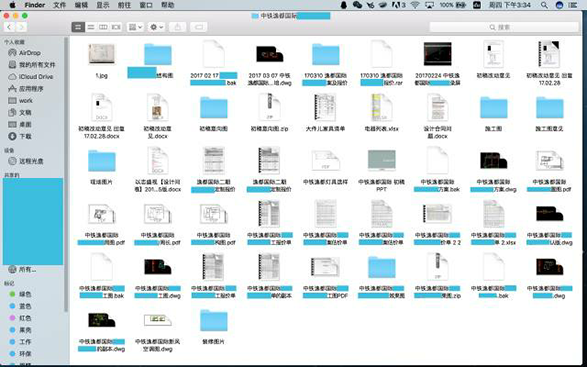The image size is (587, 367).
Task: Click the sidebar vertical scrollbar
Action: tap(66, 174)
